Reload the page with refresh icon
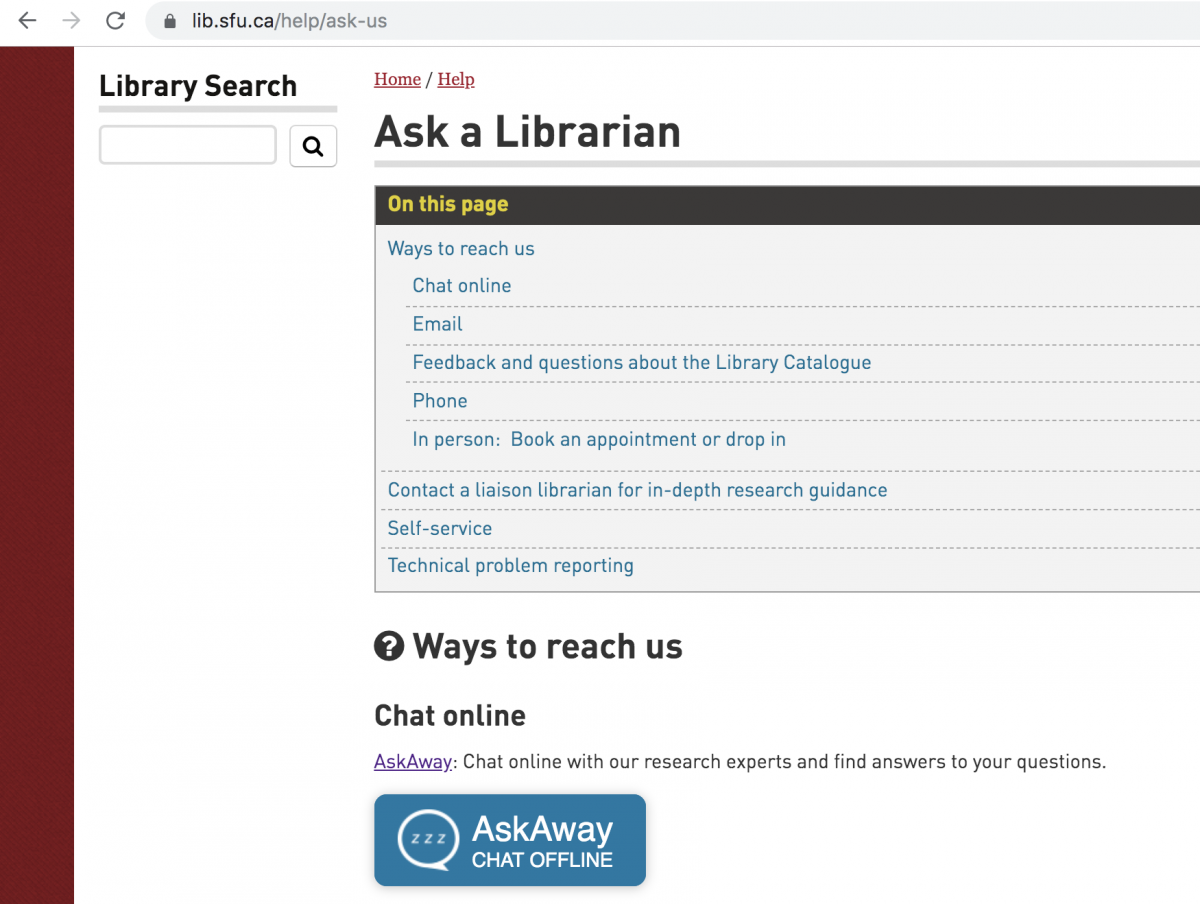Image resolution: width=1200 pixels, height=904 pixels. 116,21
